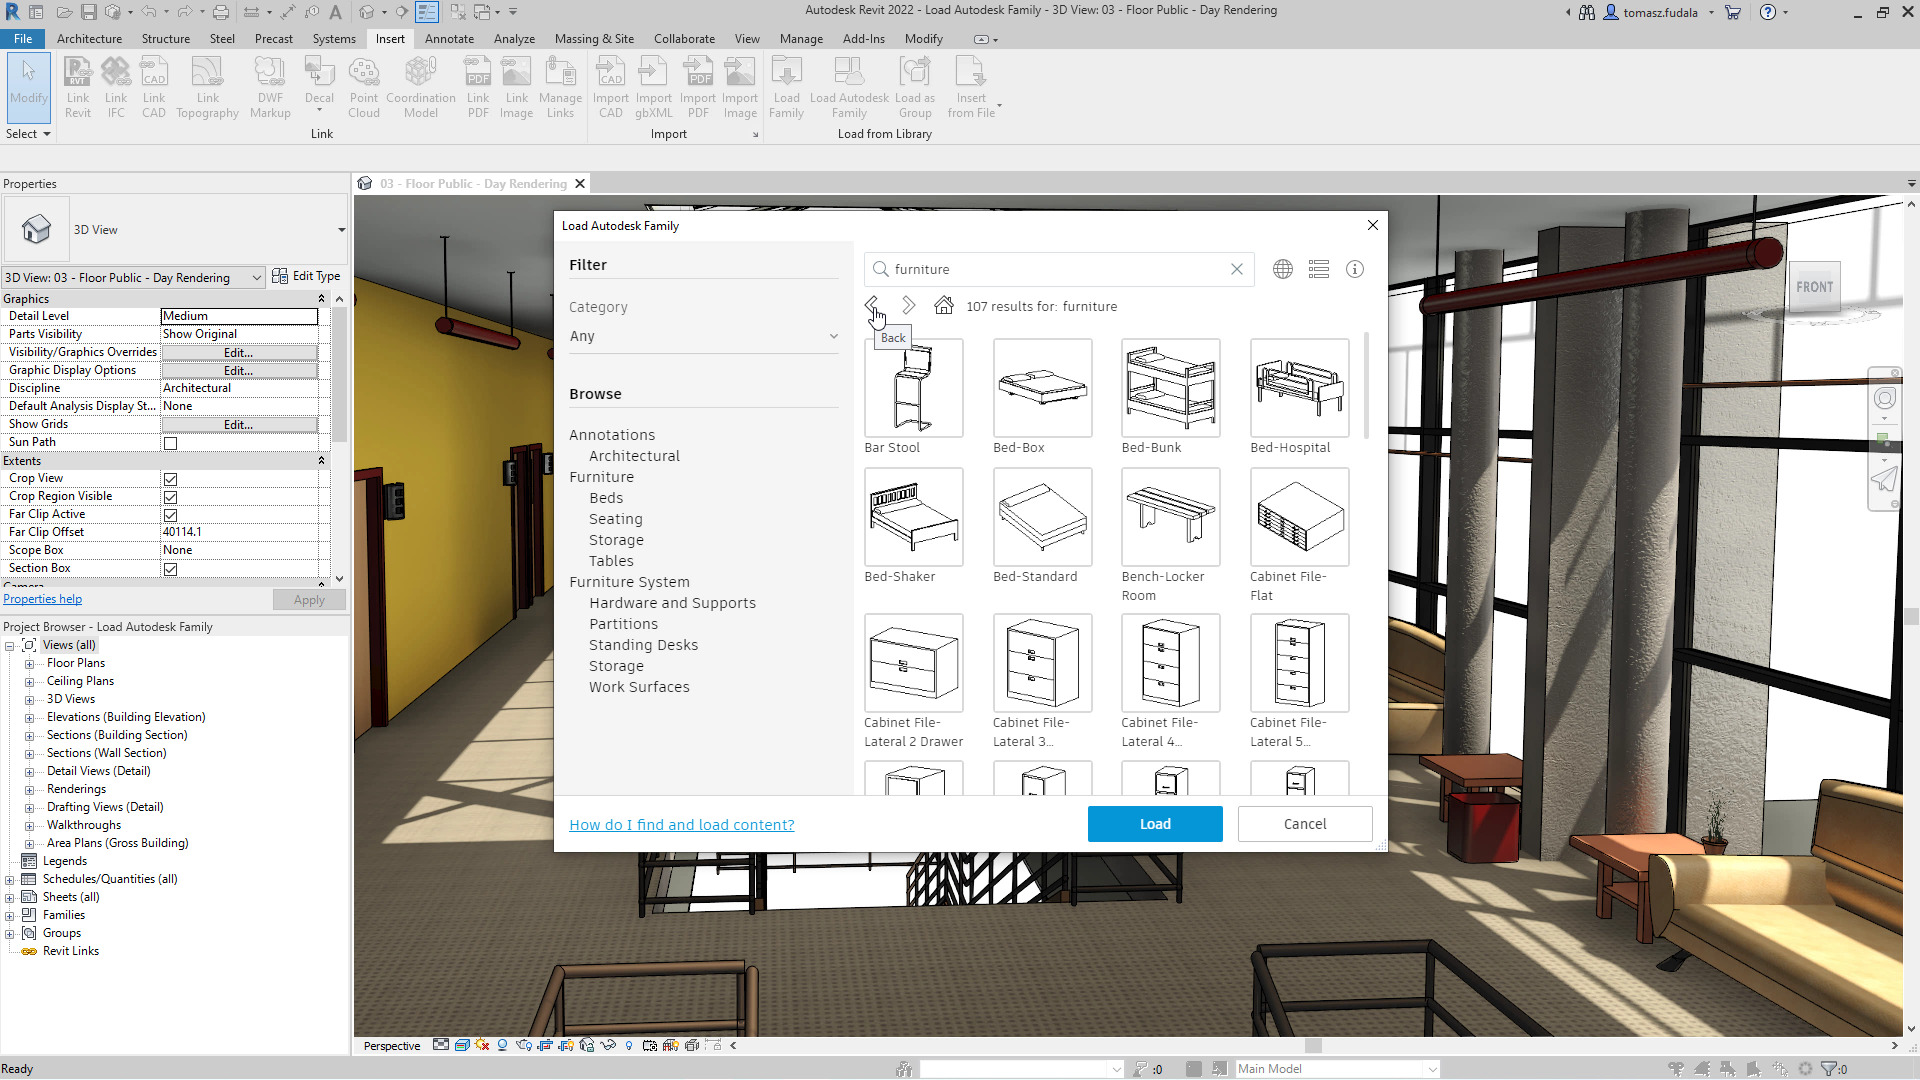This screenshot has height=1080, width=1920.
Task: Open the Manage ribbon tab
Action: [x=801, y=39]
